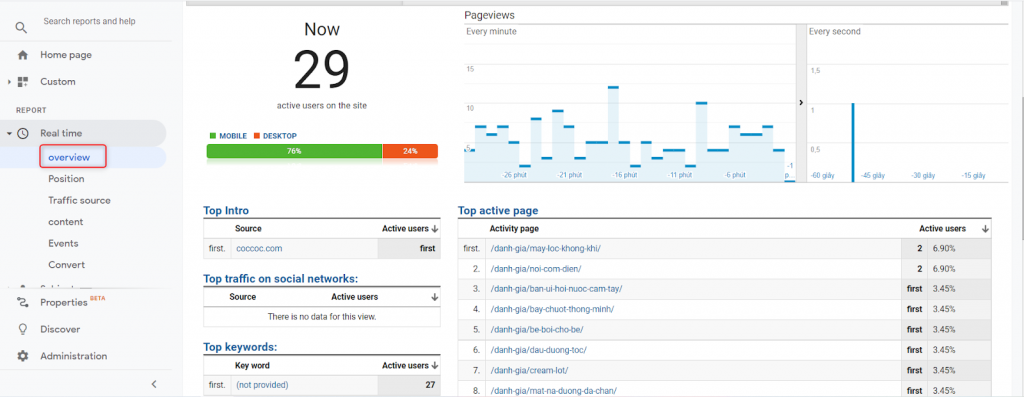1024x397 pixels.
Task: Click the Discover lightbulb icon
Action: (x=23, y=329)
